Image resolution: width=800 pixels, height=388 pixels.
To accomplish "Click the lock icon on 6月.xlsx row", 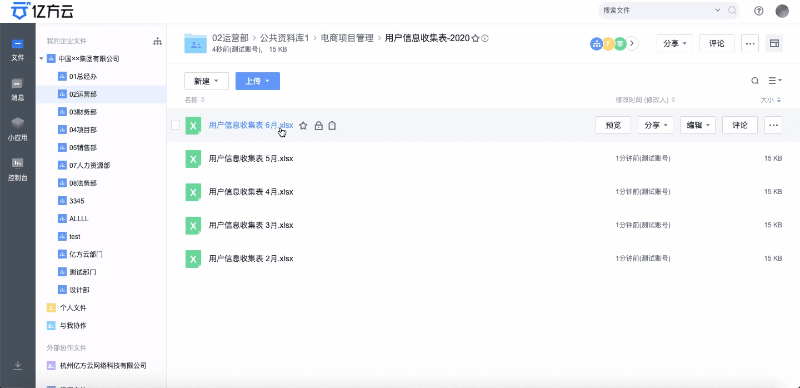I will point(318,126).
